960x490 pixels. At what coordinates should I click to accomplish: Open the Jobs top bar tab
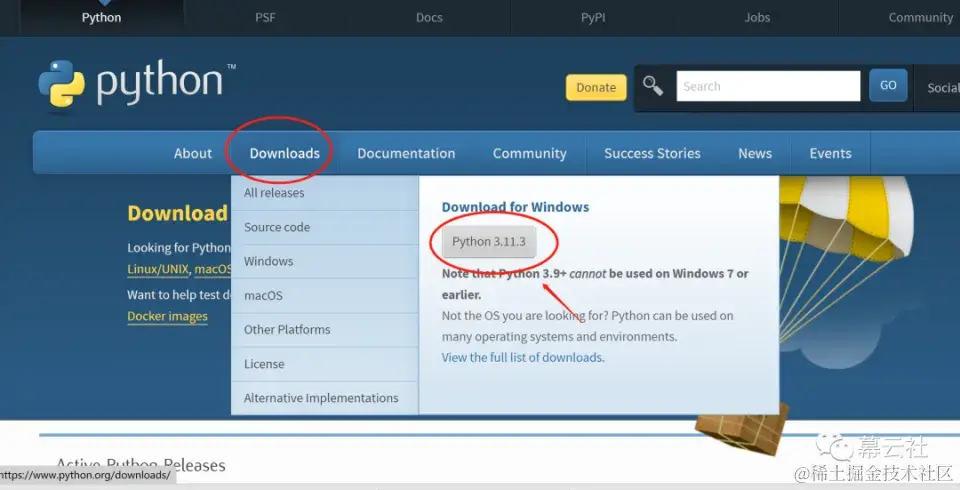[757, 18]
